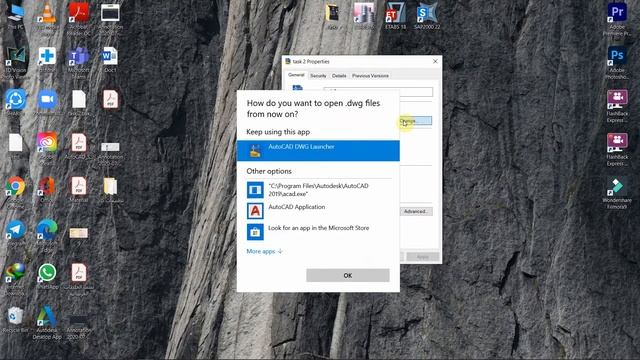Select Recycle Bin desktop icon
The width and height of the screenshot is (640, 360).
[16, 320]
